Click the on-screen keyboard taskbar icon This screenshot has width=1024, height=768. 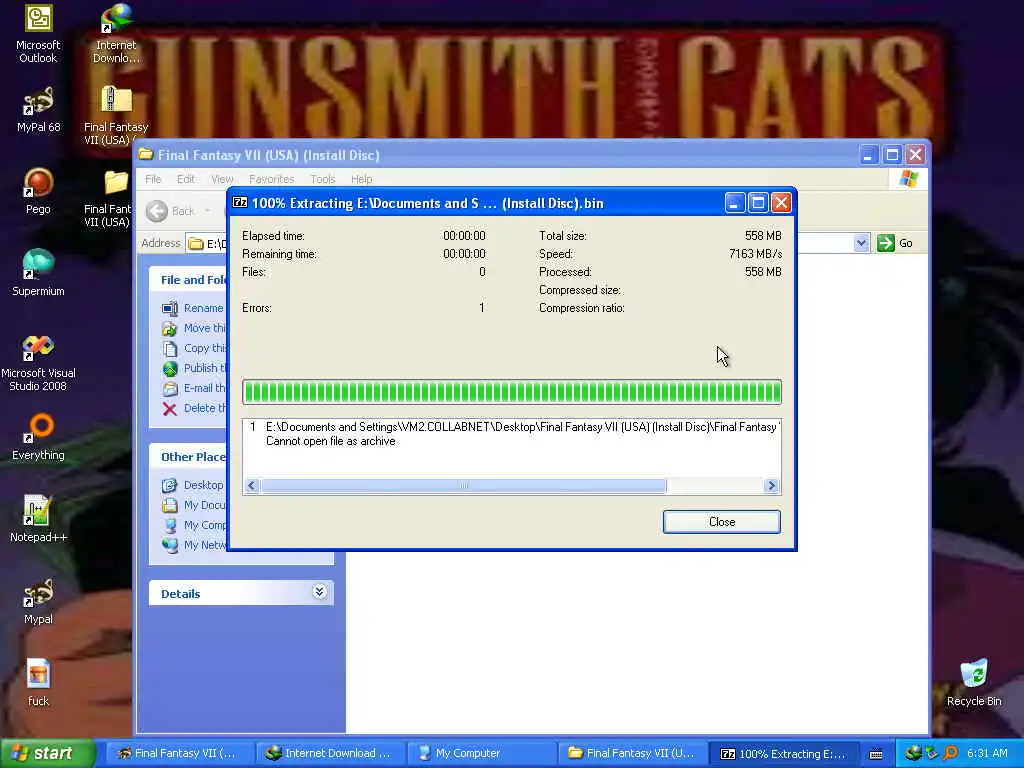(876, 754)
